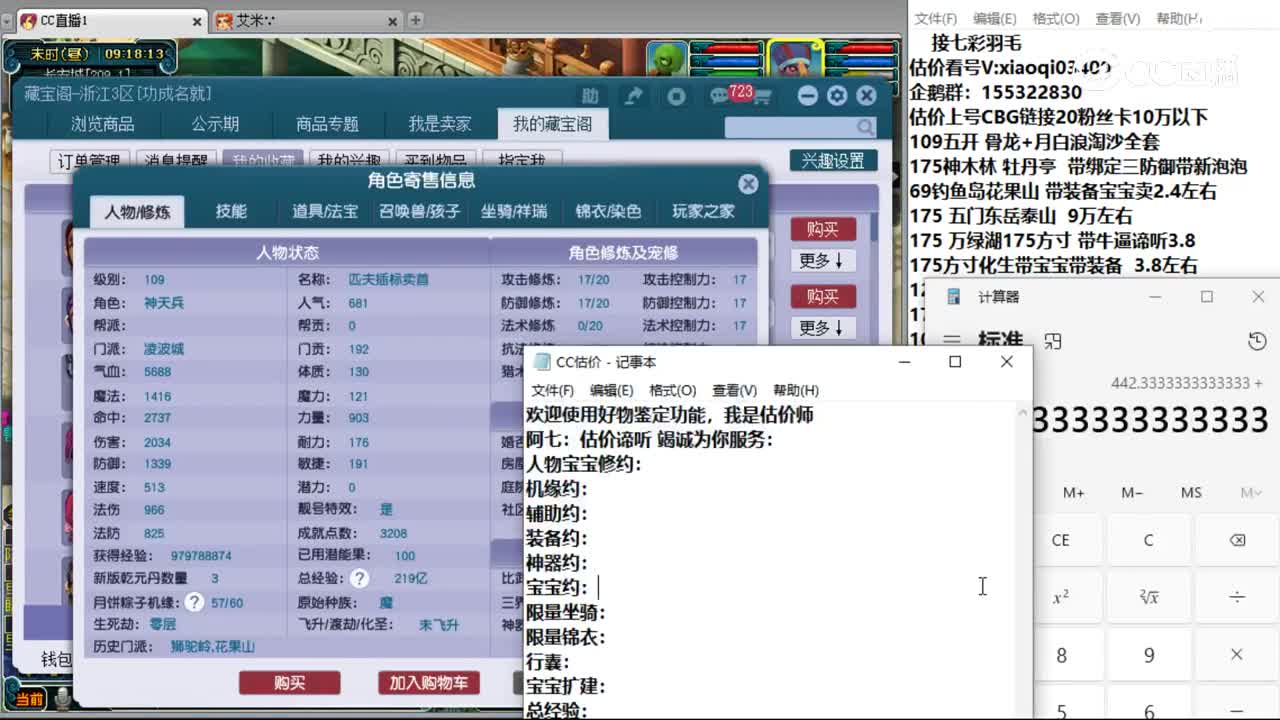Open the settings gear on the 藏宝阁 toolbar
Image resolution: width=1280 pixels, height=720 pixels.
tap(837, 95)
